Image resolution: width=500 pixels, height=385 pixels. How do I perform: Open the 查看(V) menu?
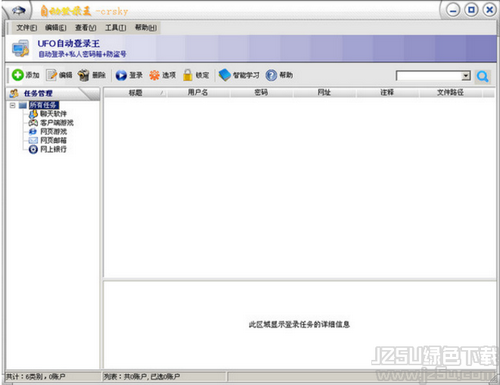click(86, 28)
